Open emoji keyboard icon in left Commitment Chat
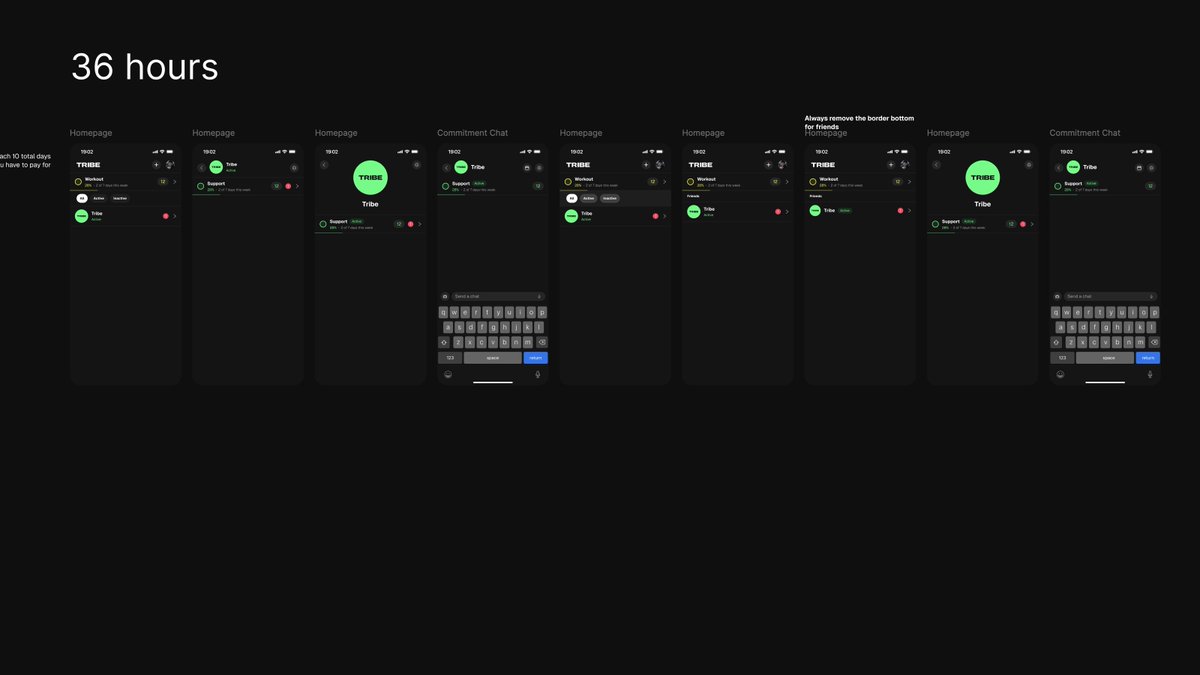The width and height of the screenshot is (1200, 675). tap(447, 374)
